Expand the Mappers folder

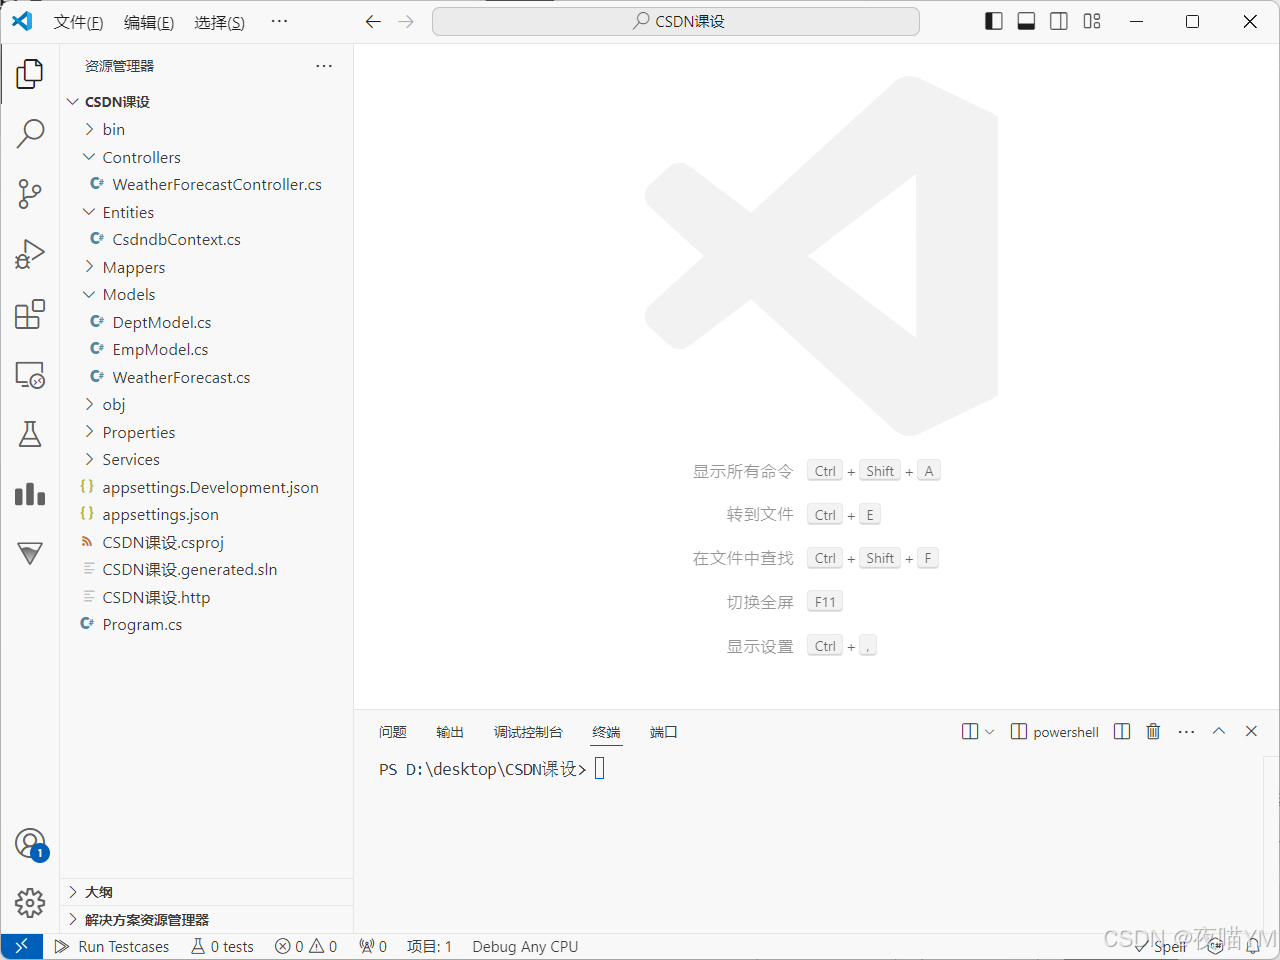click(89, 267)
